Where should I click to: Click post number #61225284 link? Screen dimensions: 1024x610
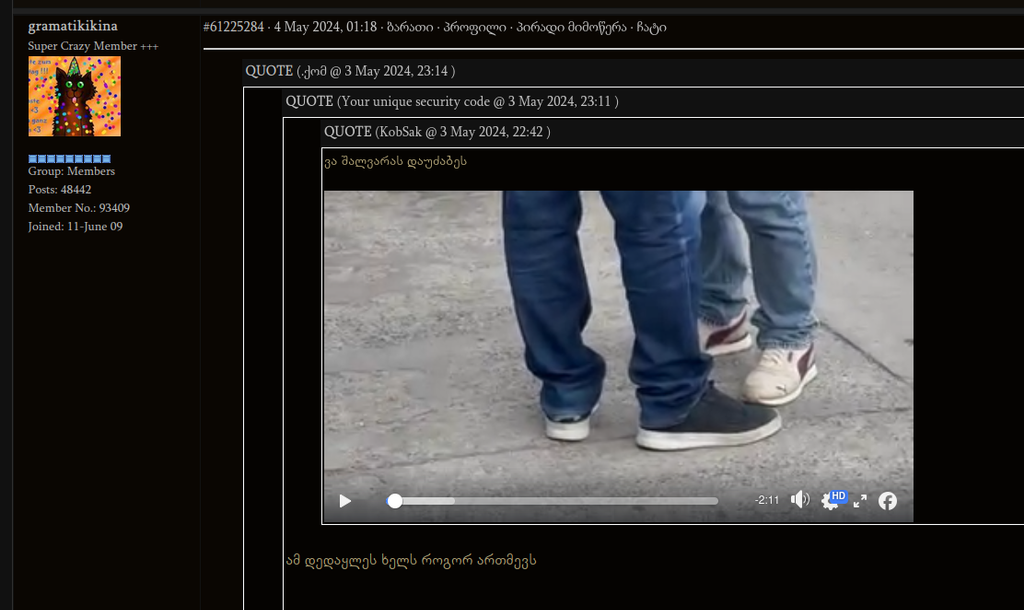coord(233,27)
